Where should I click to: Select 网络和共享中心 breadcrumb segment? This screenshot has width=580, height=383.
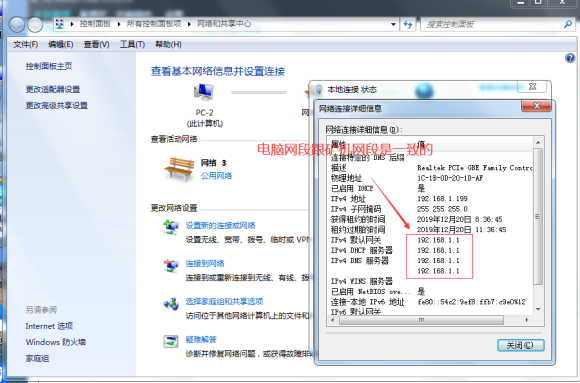224,24
